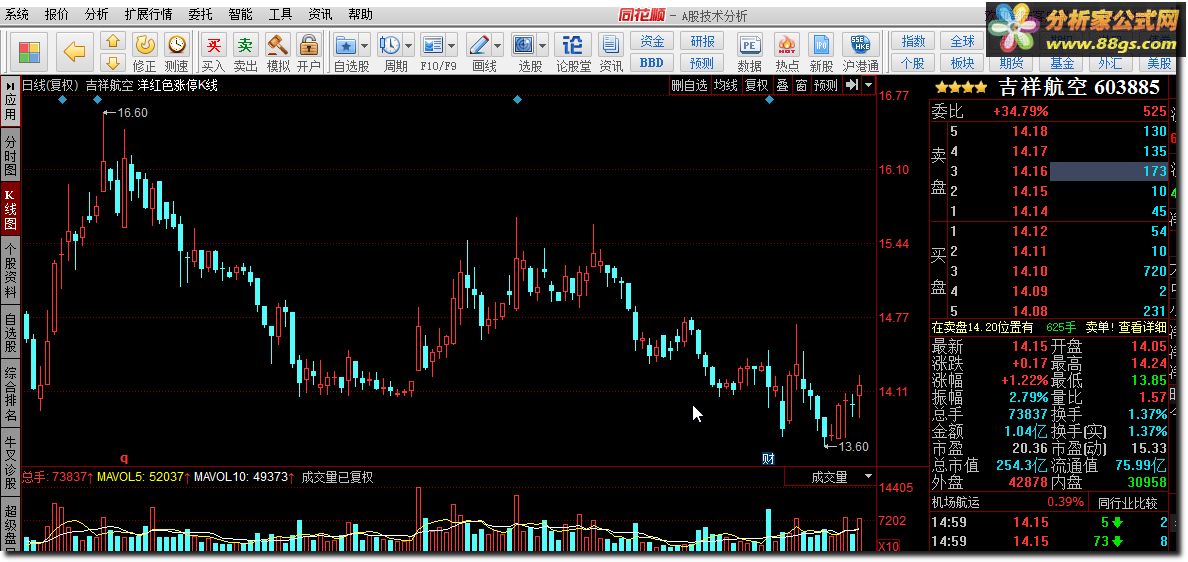Expand the F10/F9 dropdown arrow
This screenshot has width=1188, height=562.
pyautogui.click(x=452, y=44)
